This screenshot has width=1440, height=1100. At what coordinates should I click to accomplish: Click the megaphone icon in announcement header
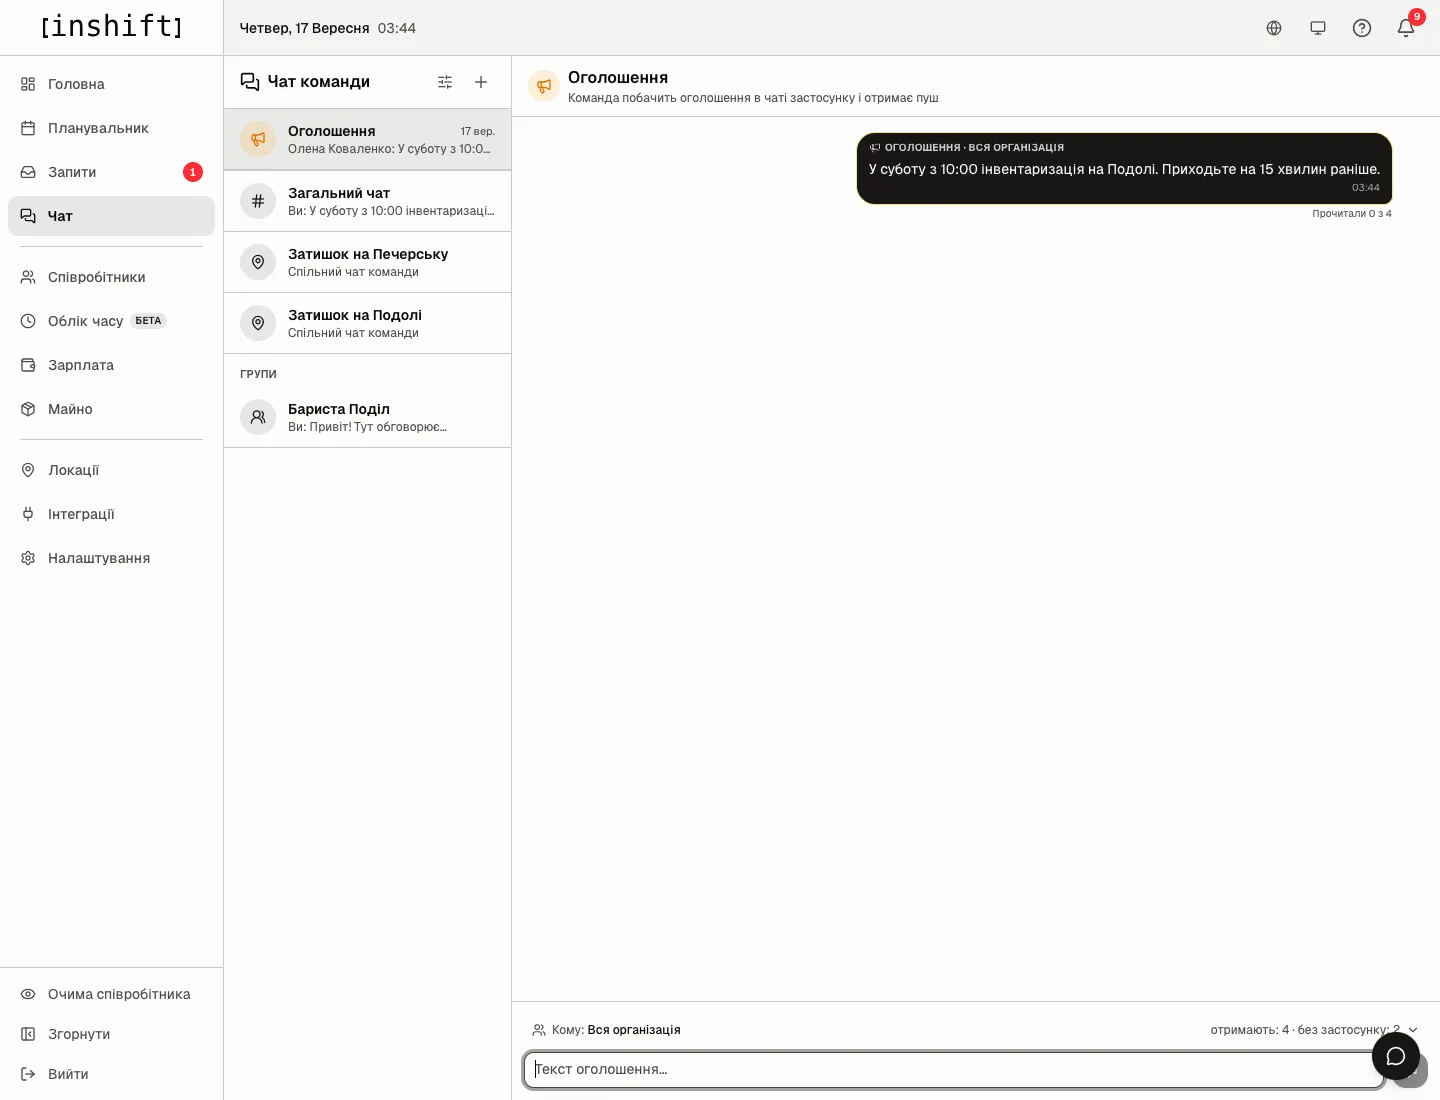(x=544, y=86)
